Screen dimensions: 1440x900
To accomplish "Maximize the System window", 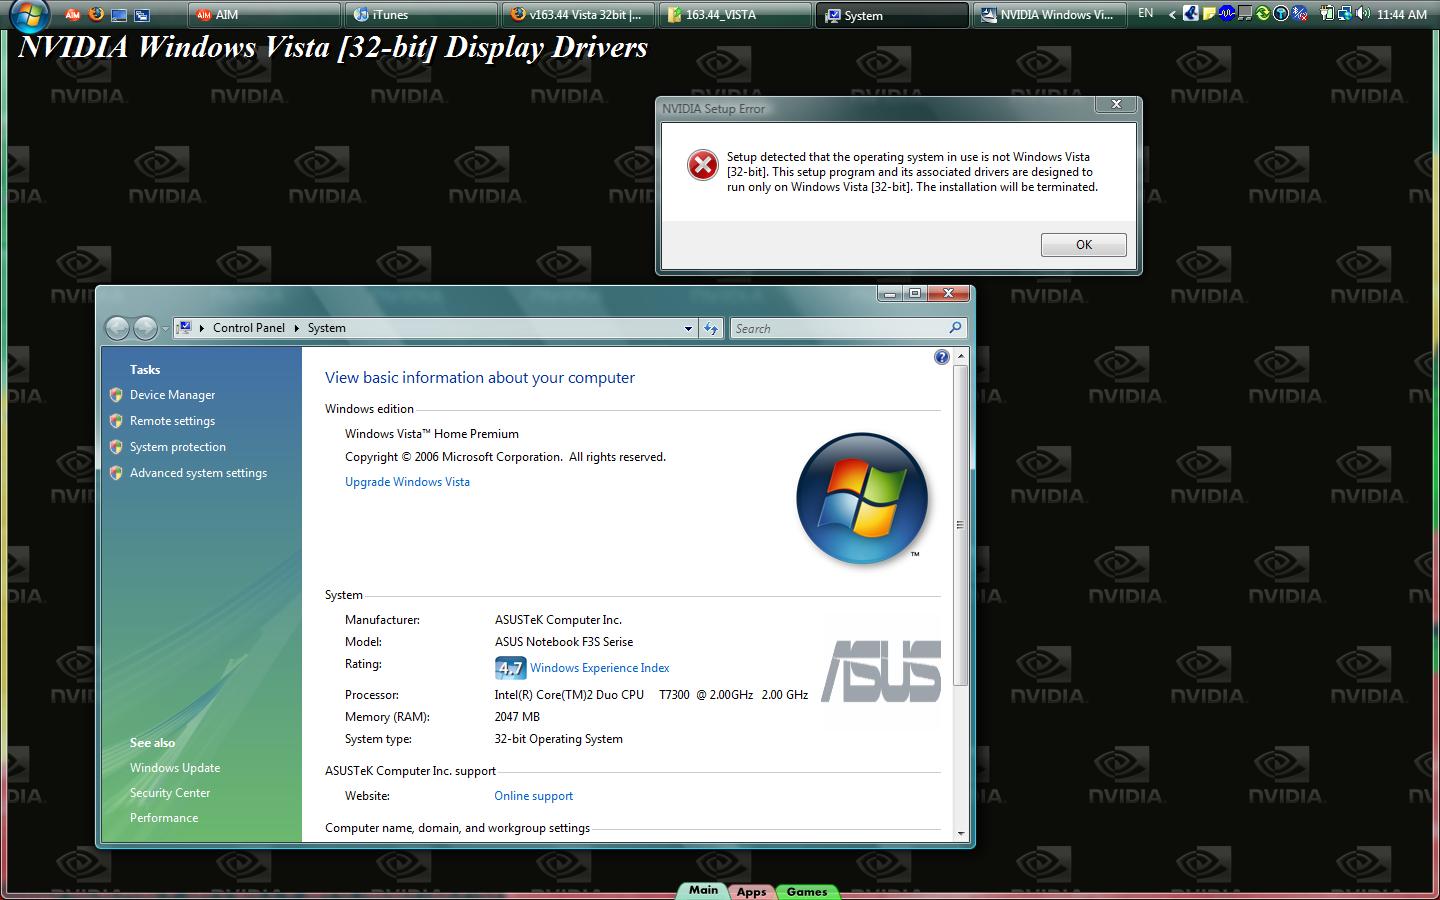I will [x=914, y=293].
